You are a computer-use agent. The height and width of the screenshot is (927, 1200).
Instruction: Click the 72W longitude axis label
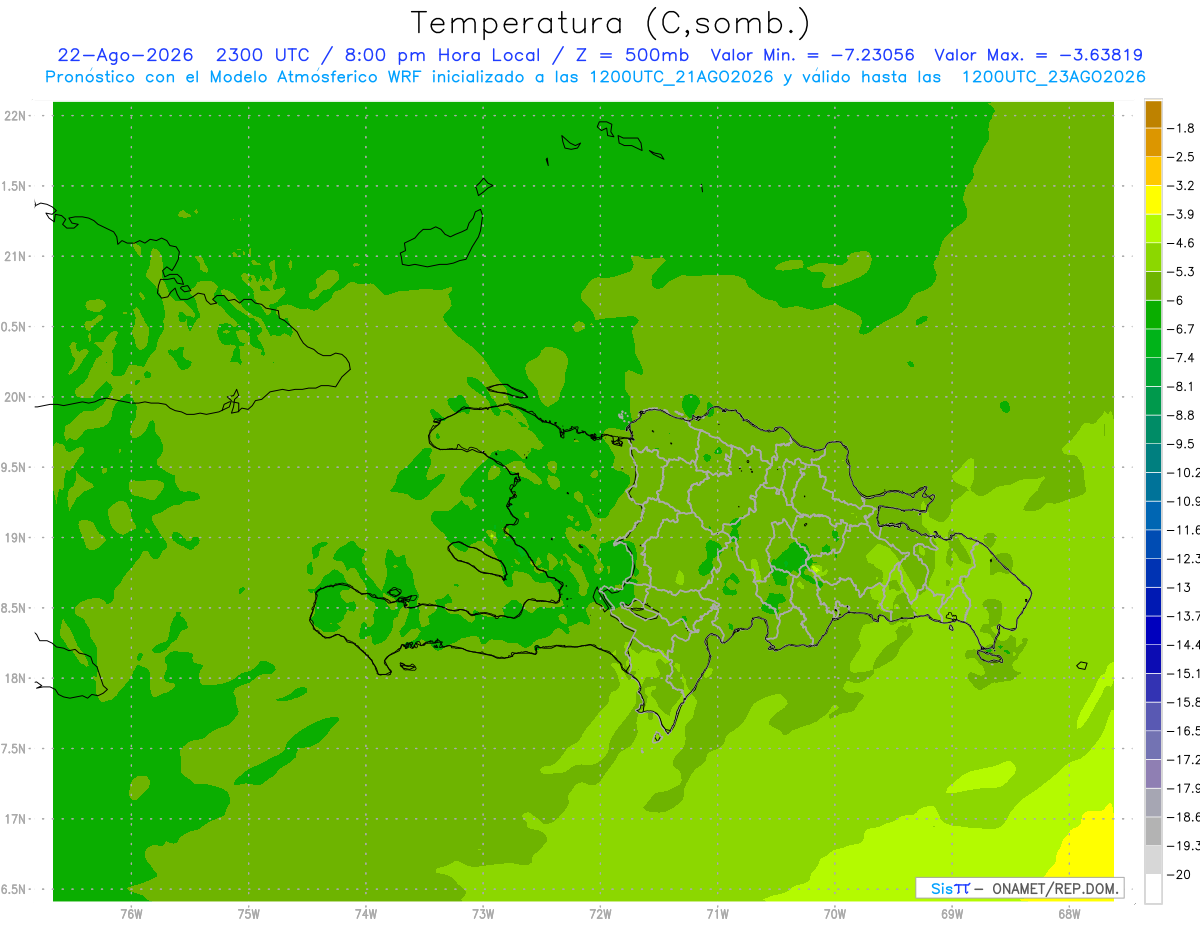(601, 913)
